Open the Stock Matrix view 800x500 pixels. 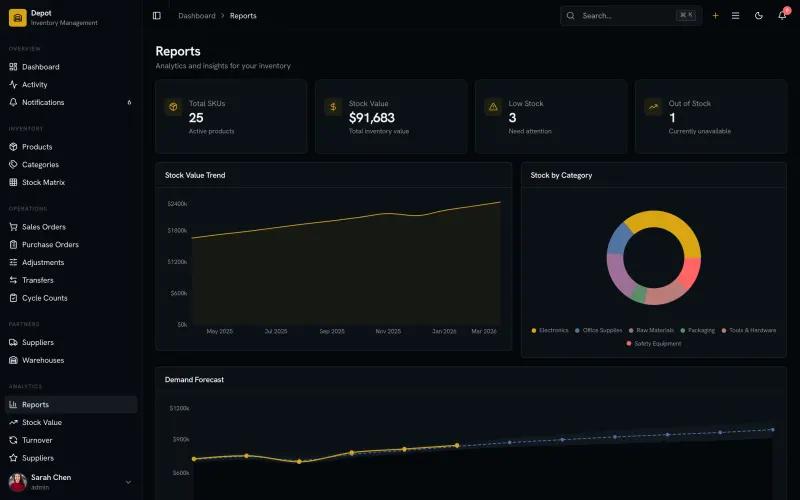pyautogui.click(x=70, y=183)
